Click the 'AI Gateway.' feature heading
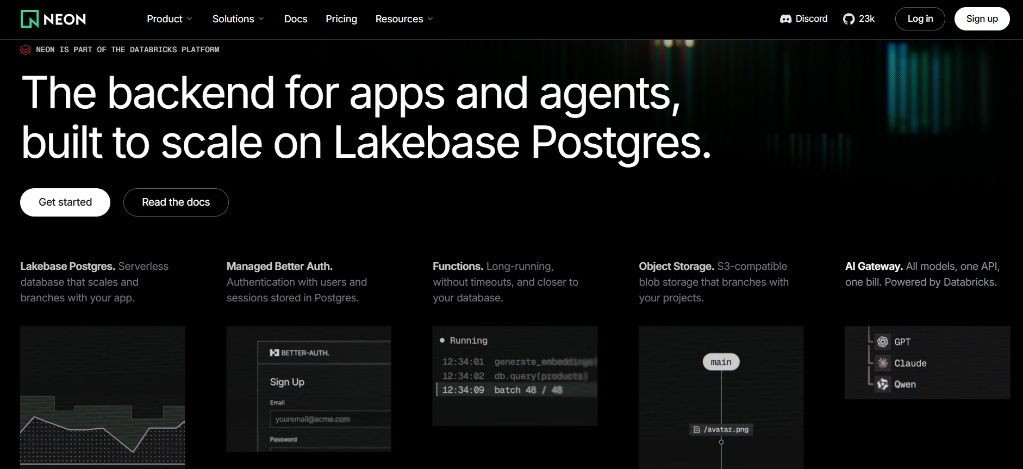 874,266
